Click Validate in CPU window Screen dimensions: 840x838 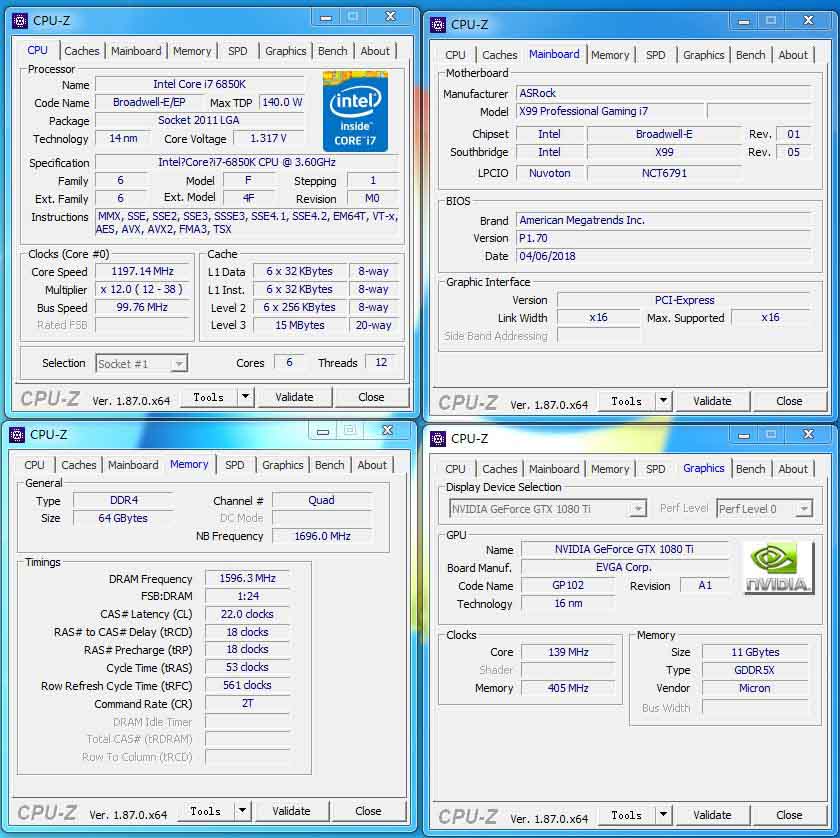(294, 397)
